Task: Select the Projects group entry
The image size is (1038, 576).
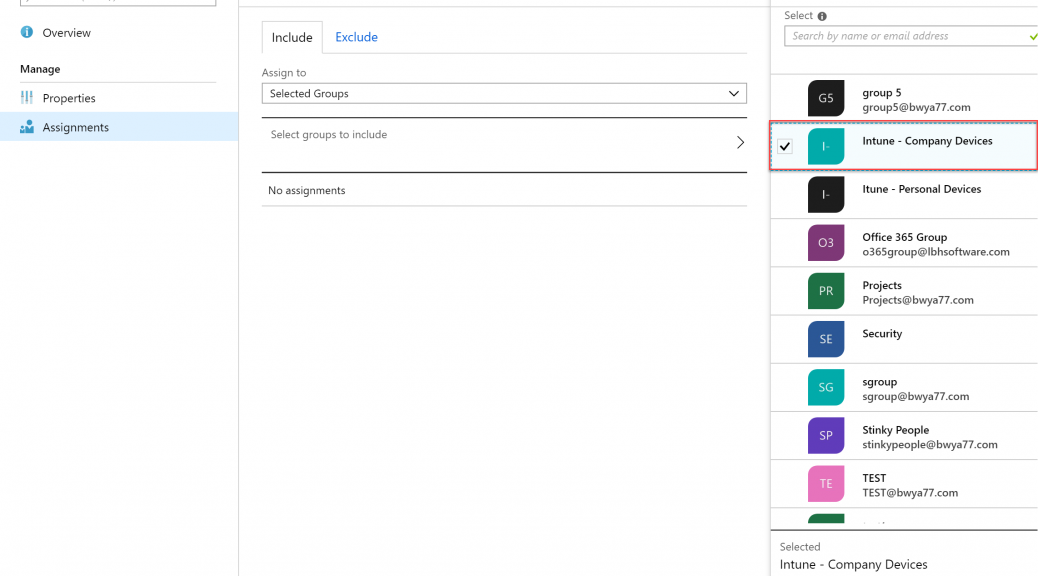Action: (904, 291)
